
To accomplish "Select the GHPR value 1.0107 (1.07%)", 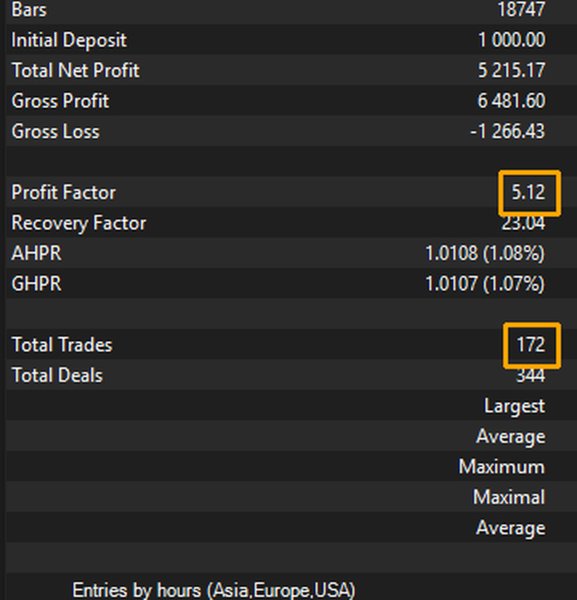I will point(485,284).
